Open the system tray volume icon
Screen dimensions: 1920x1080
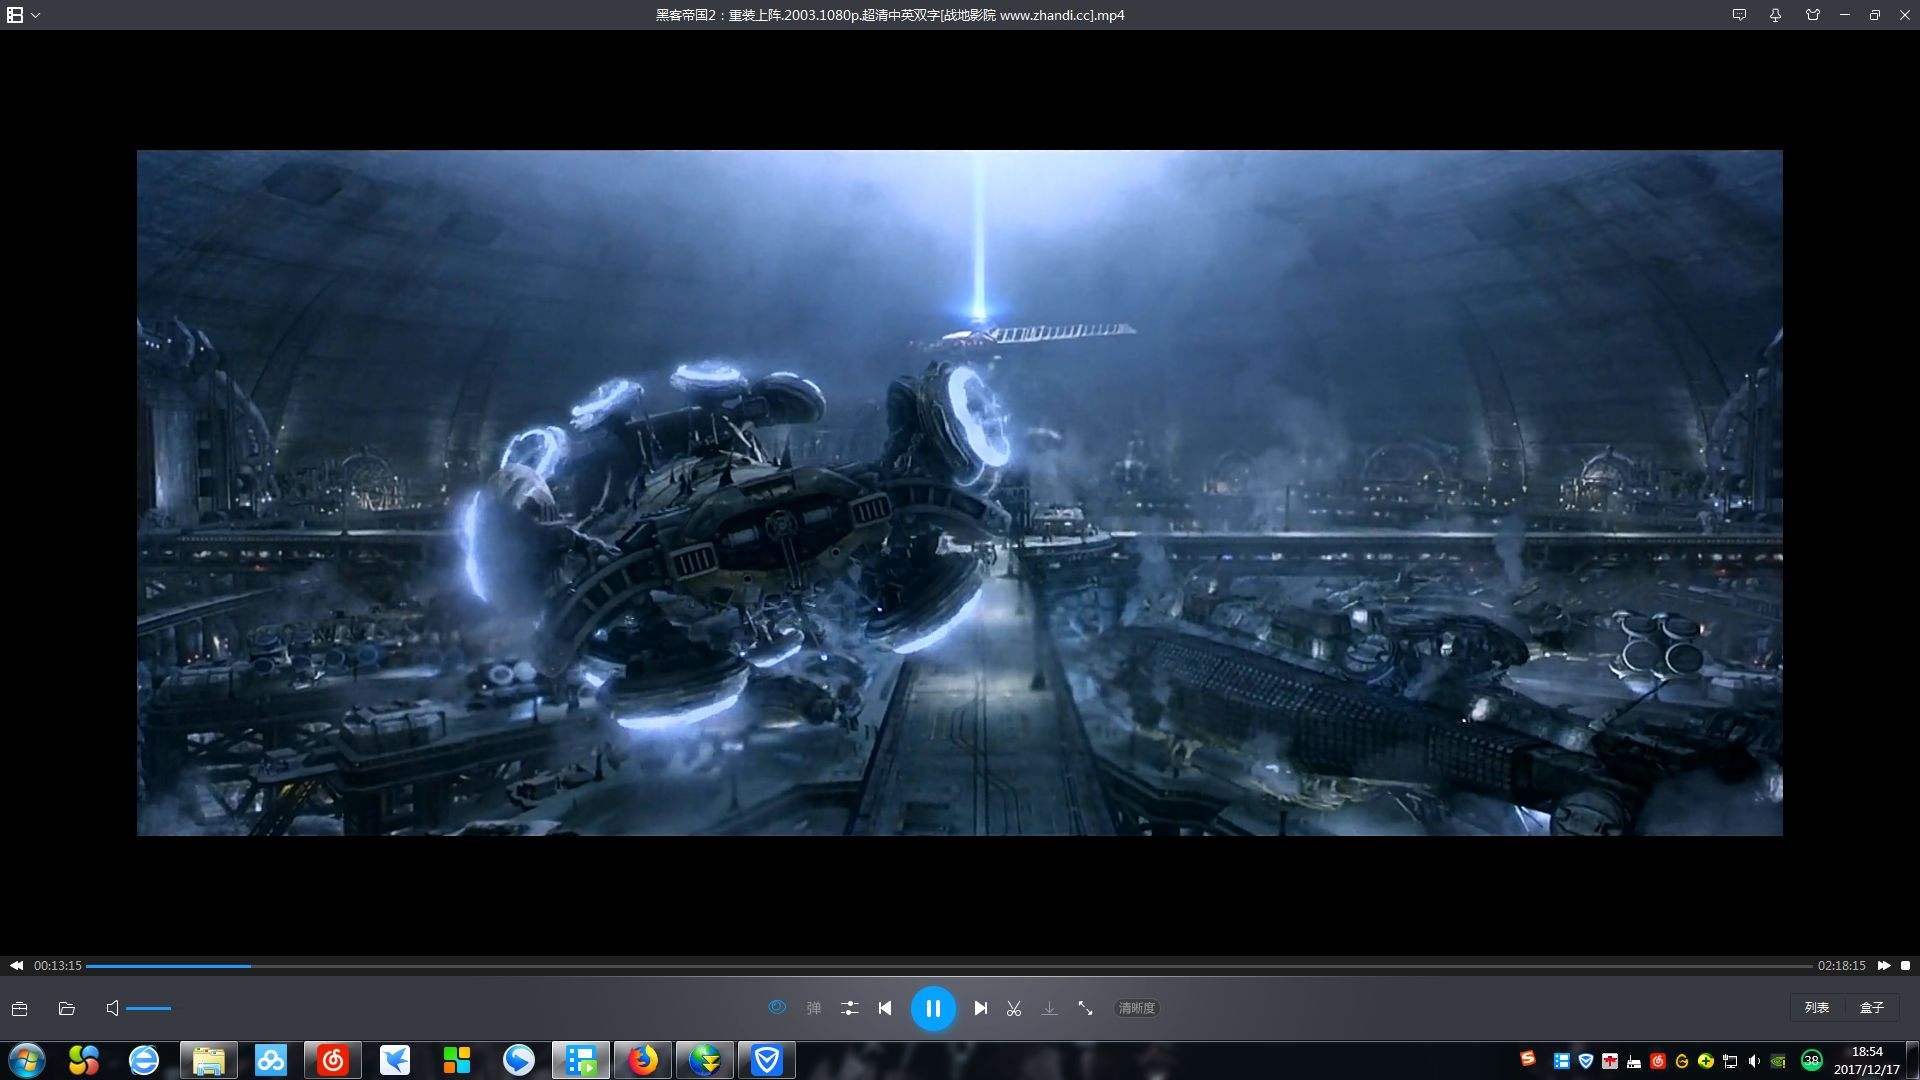click(1753, 1061)
